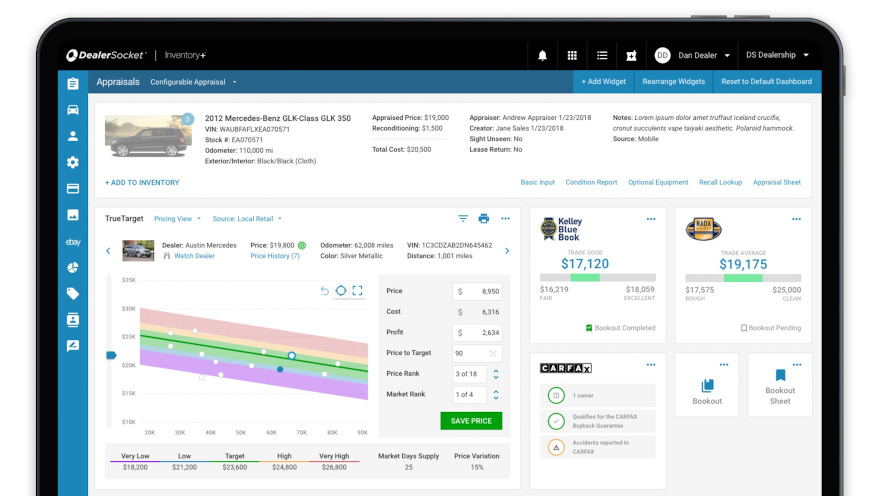This screenshot has height=496, width=880.
Task: Open the notifications bell
Action: (x=543, y=56)
